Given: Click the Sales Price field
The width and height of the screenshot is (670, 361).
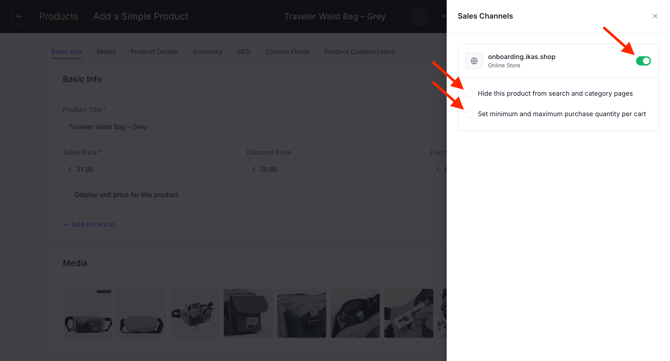Looking at the screenshot, I should tap(150, 170).
